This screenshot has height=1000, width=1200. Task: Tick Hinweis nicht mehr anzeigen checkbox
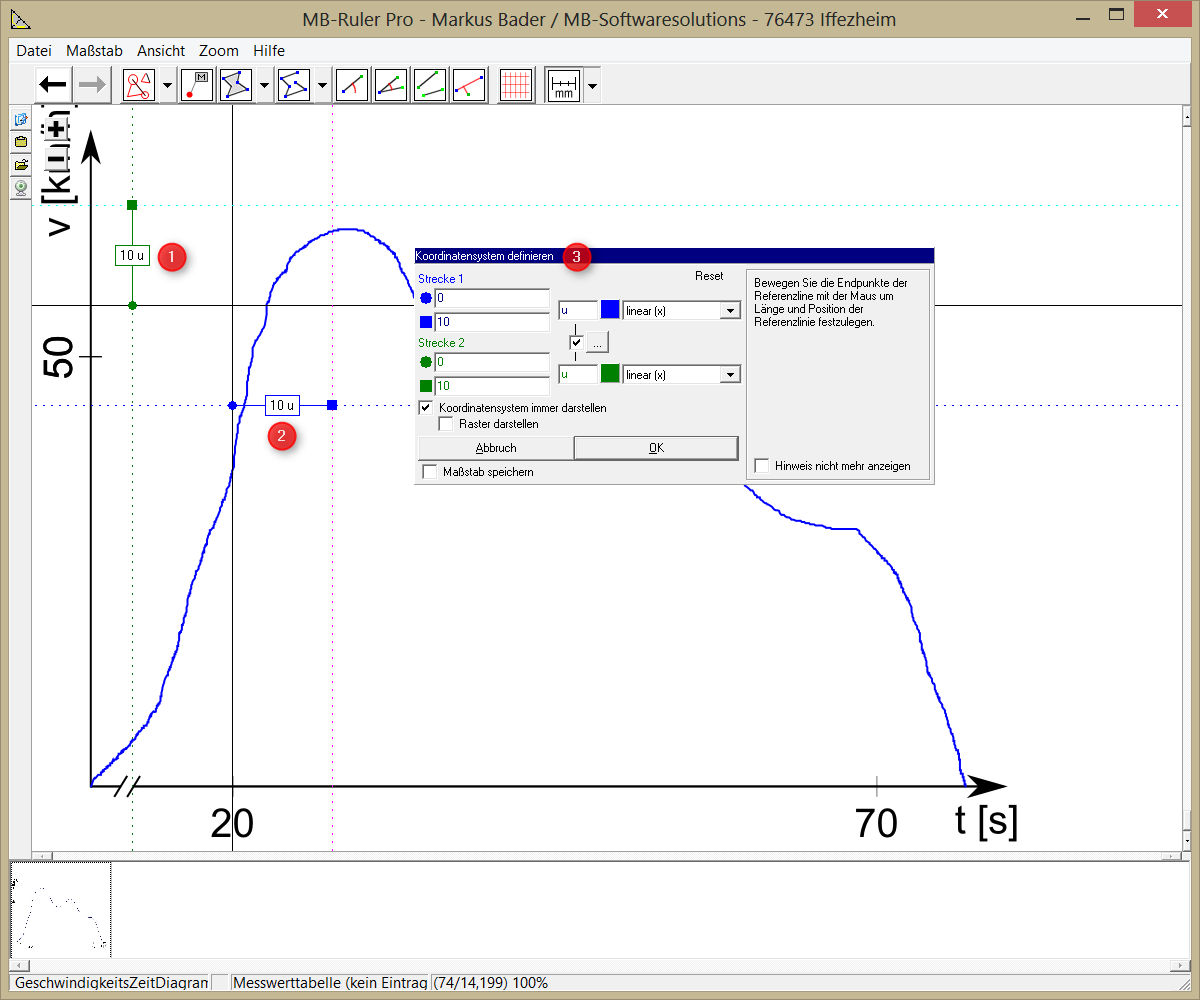tap(762, 466)
